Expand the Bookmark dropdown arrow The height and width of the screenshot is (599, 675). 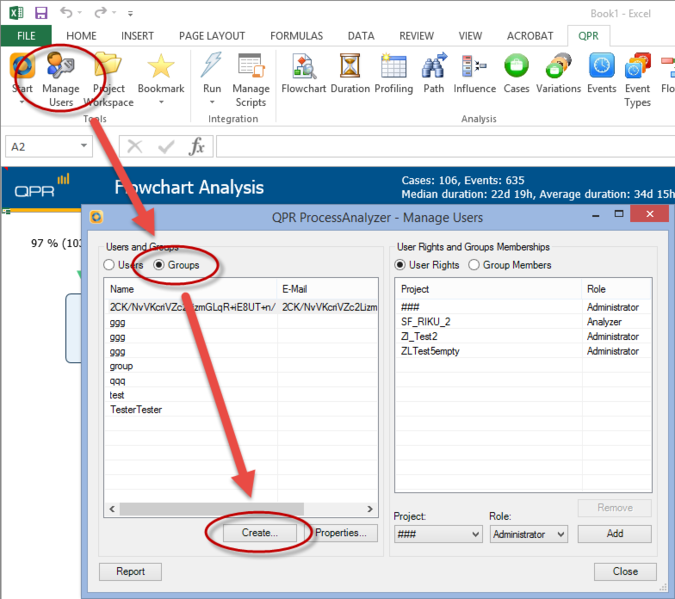click(161, 102)
